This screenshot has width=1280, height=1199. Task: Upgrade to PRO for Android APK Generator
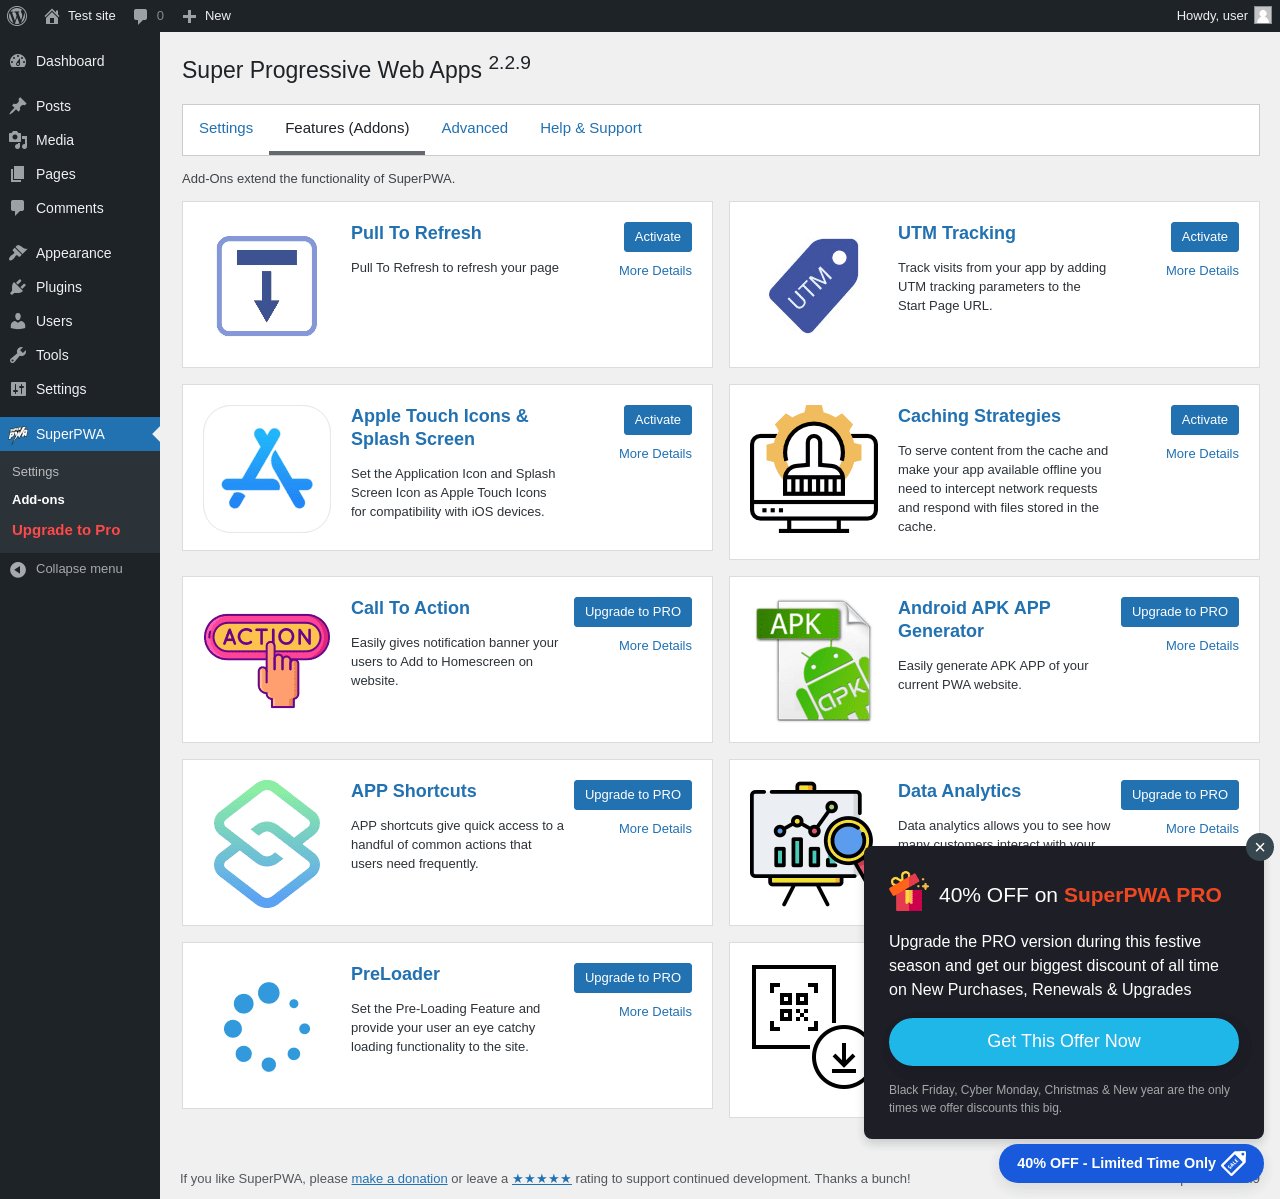click(1180, 612)
